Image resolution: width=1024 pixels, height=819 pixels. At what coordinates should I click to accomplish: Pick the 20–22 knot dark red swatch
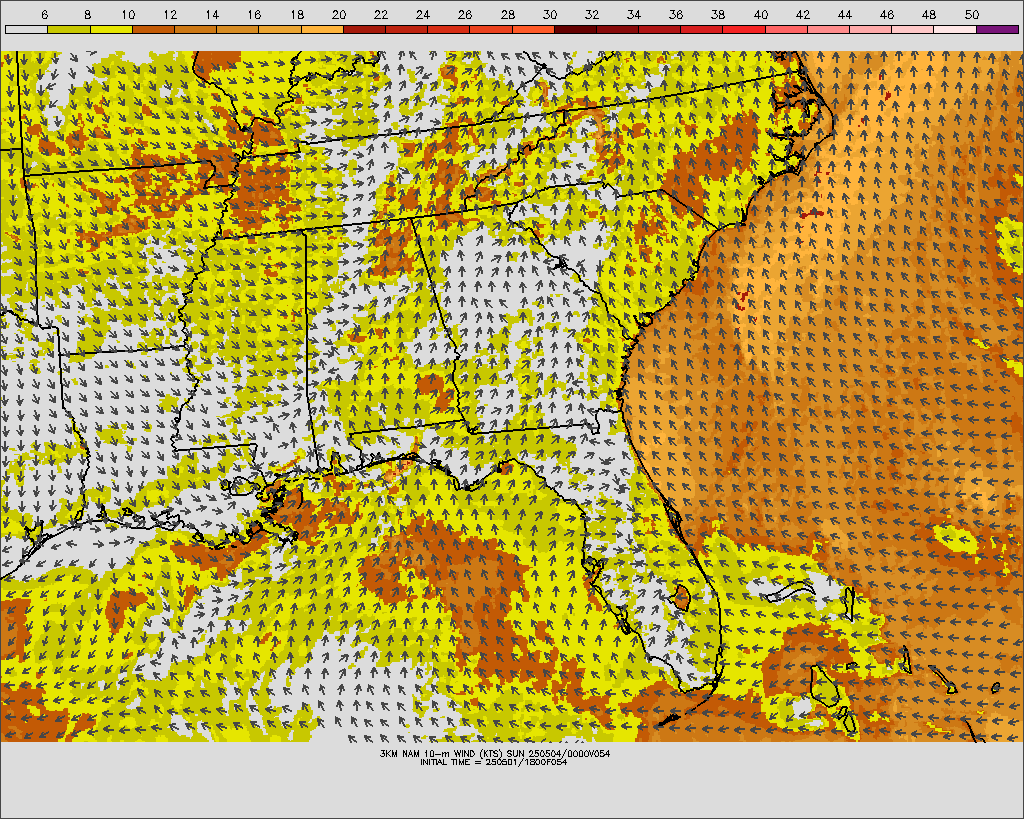point(364,29)
